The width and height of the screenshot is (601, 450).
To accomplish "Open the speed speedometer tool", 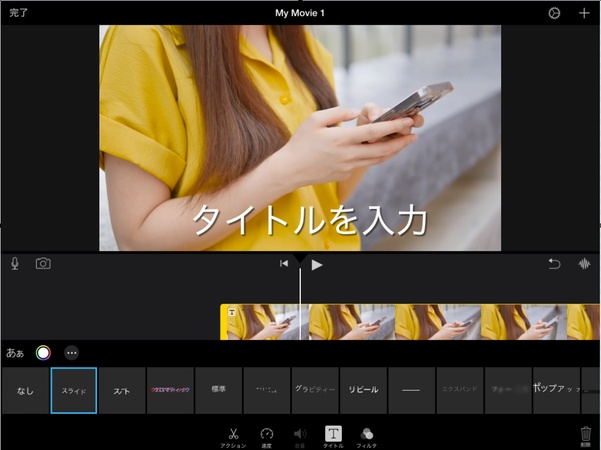I will pos(267,436).
